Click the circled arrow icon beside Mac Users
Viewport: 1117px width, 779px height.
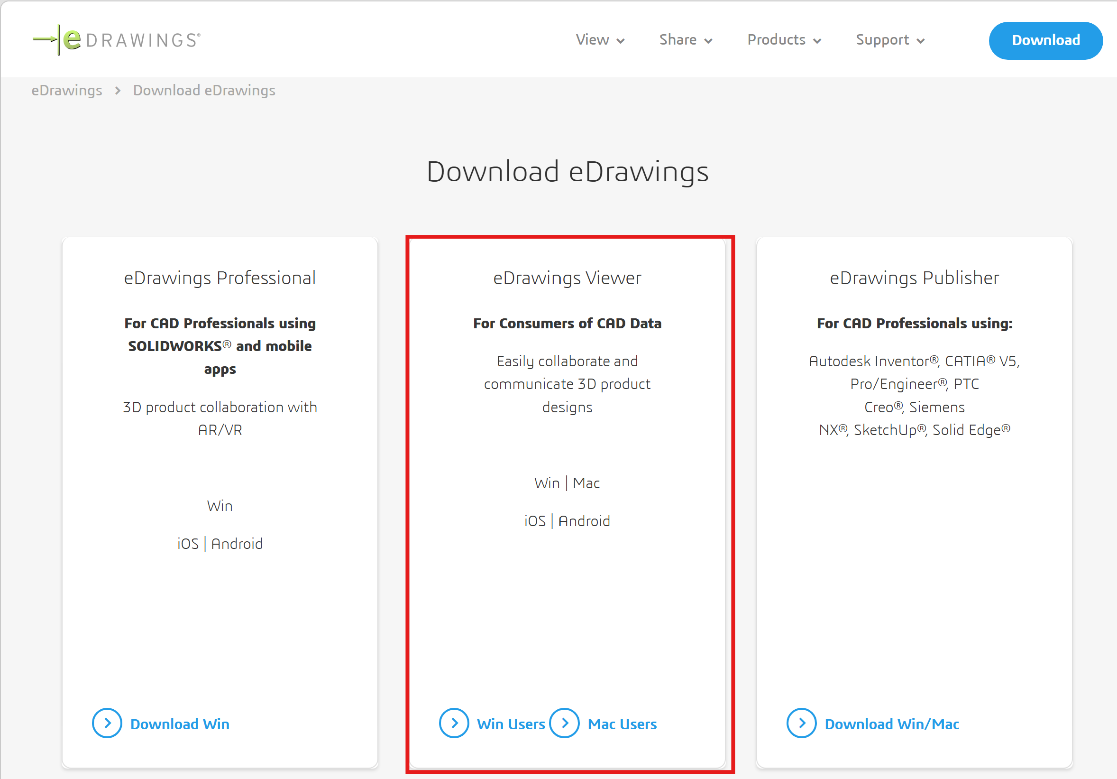[565, 723]
